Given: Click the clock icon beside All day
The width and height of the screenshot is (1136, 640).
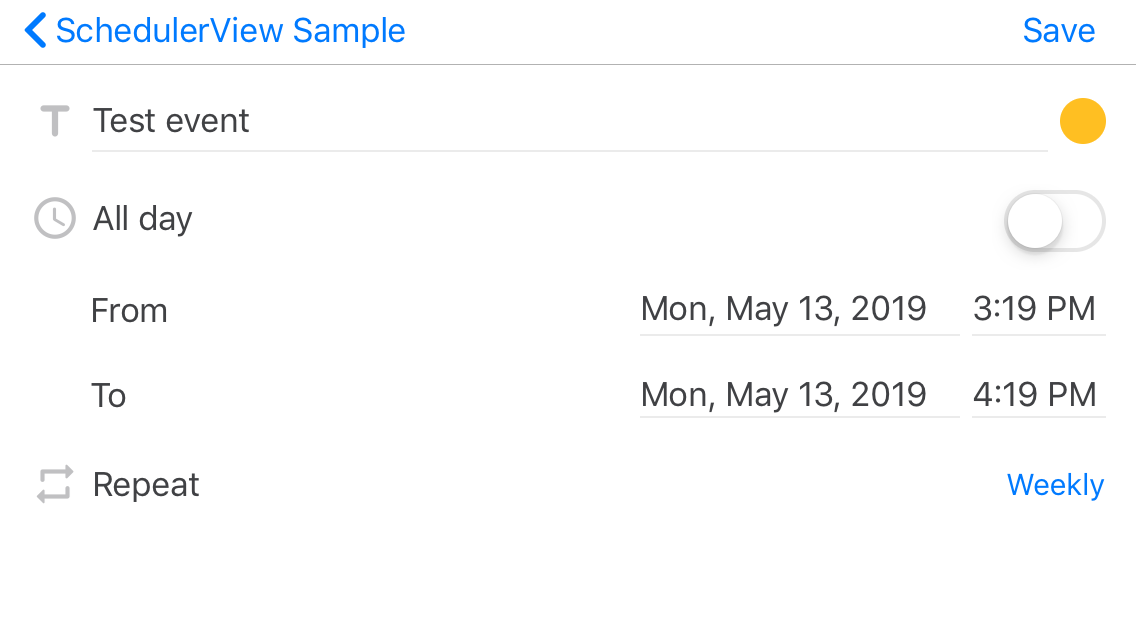Looking at the screenshot, I should point(55,218).
